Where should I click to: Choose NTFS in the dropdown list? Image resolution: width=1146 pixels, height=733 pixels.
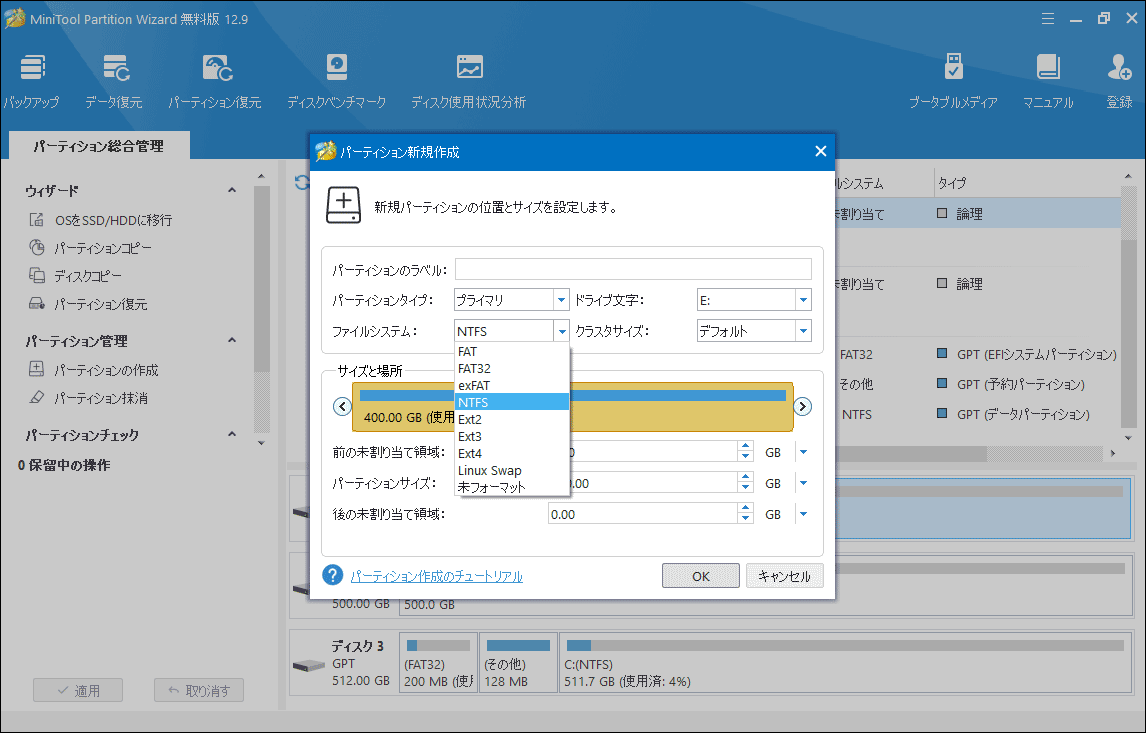[512, 402]
